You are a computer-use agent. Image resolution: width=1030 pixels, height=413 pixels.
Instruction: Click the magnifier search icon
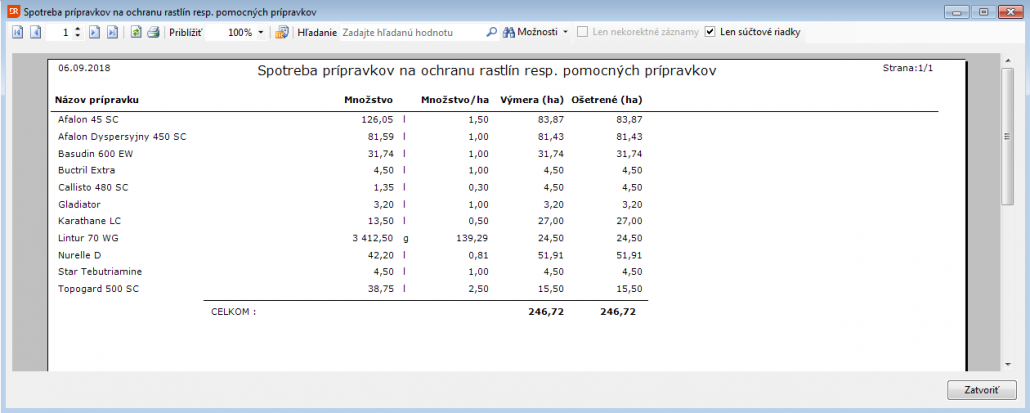[491, 32]
